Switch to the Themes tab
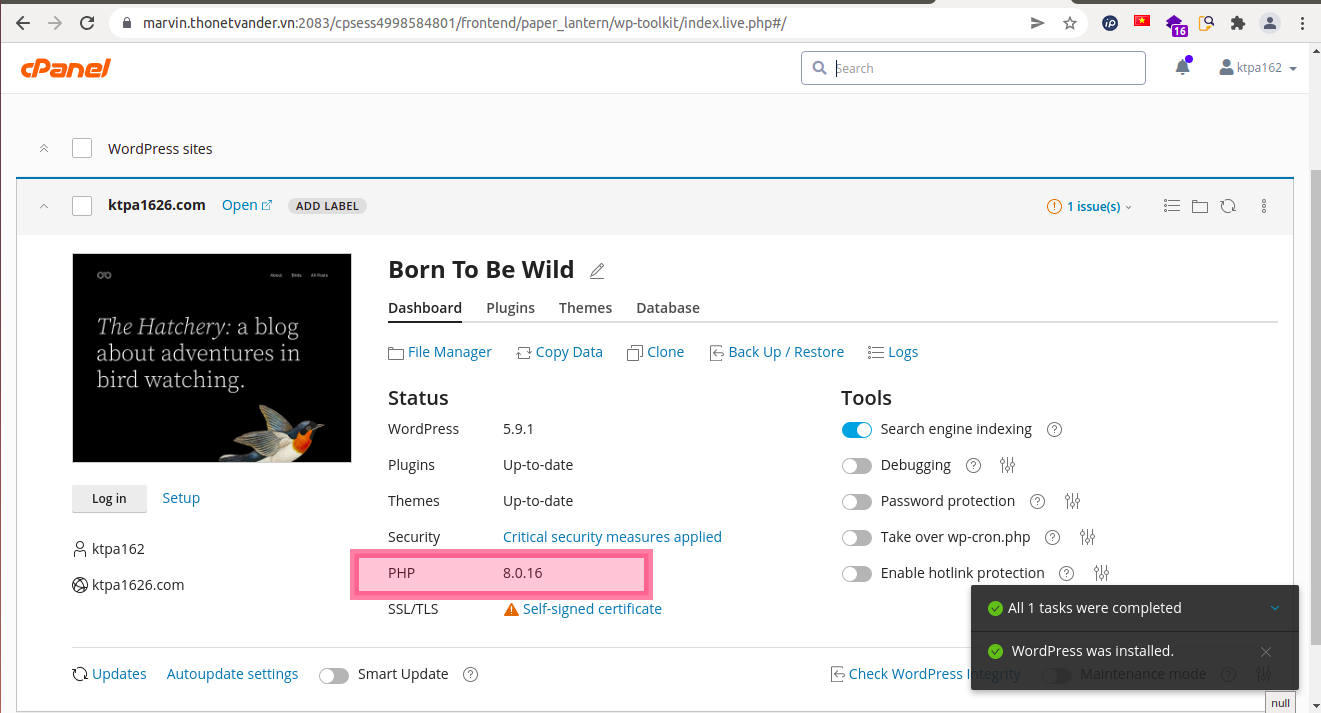Viewport: 1321px width, 713px height. click(585, 308)
